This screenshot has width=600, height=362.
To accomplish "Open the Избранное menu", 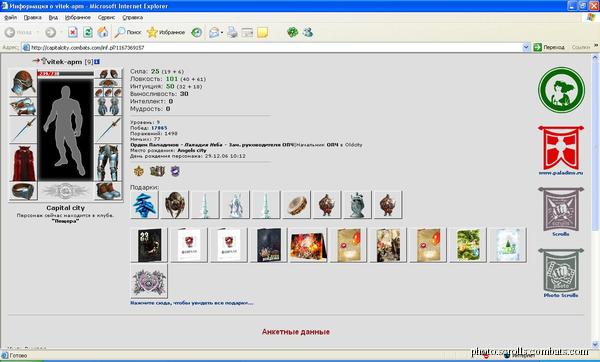I will [x=78, y=18].
